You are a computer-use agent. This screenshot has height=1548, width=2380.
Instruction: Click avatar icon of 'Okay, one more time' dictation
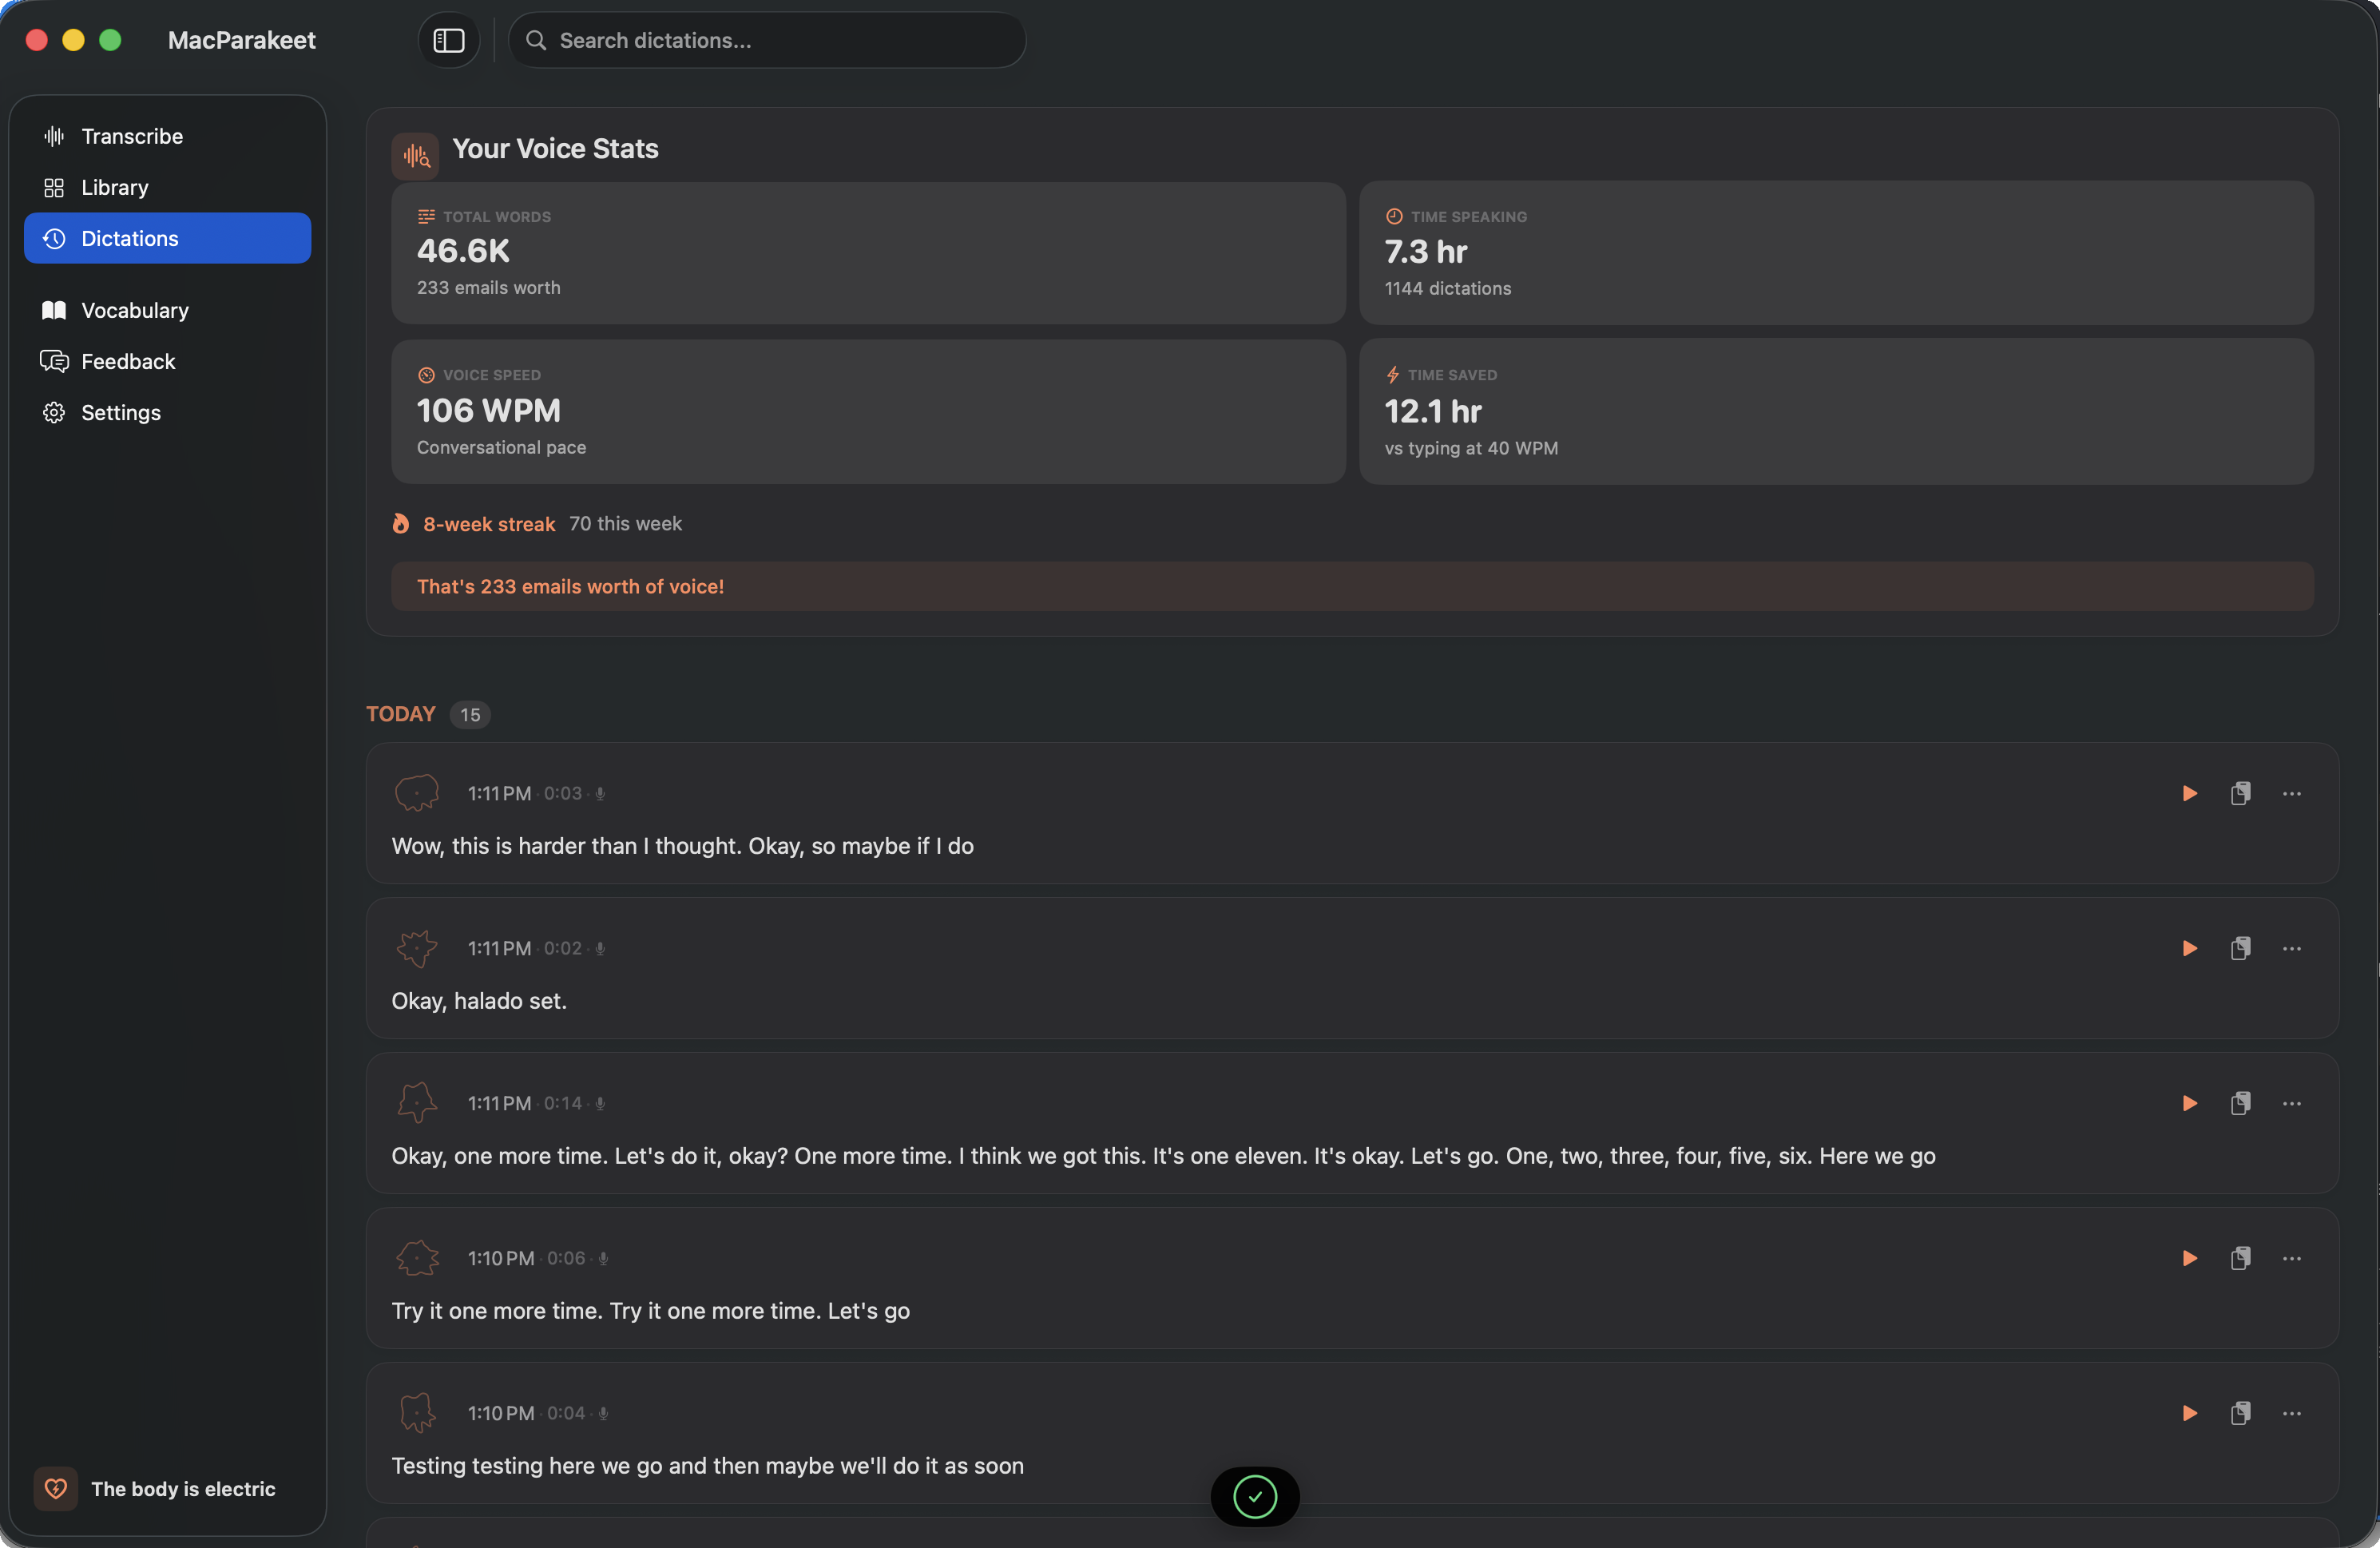point(417,1103)
